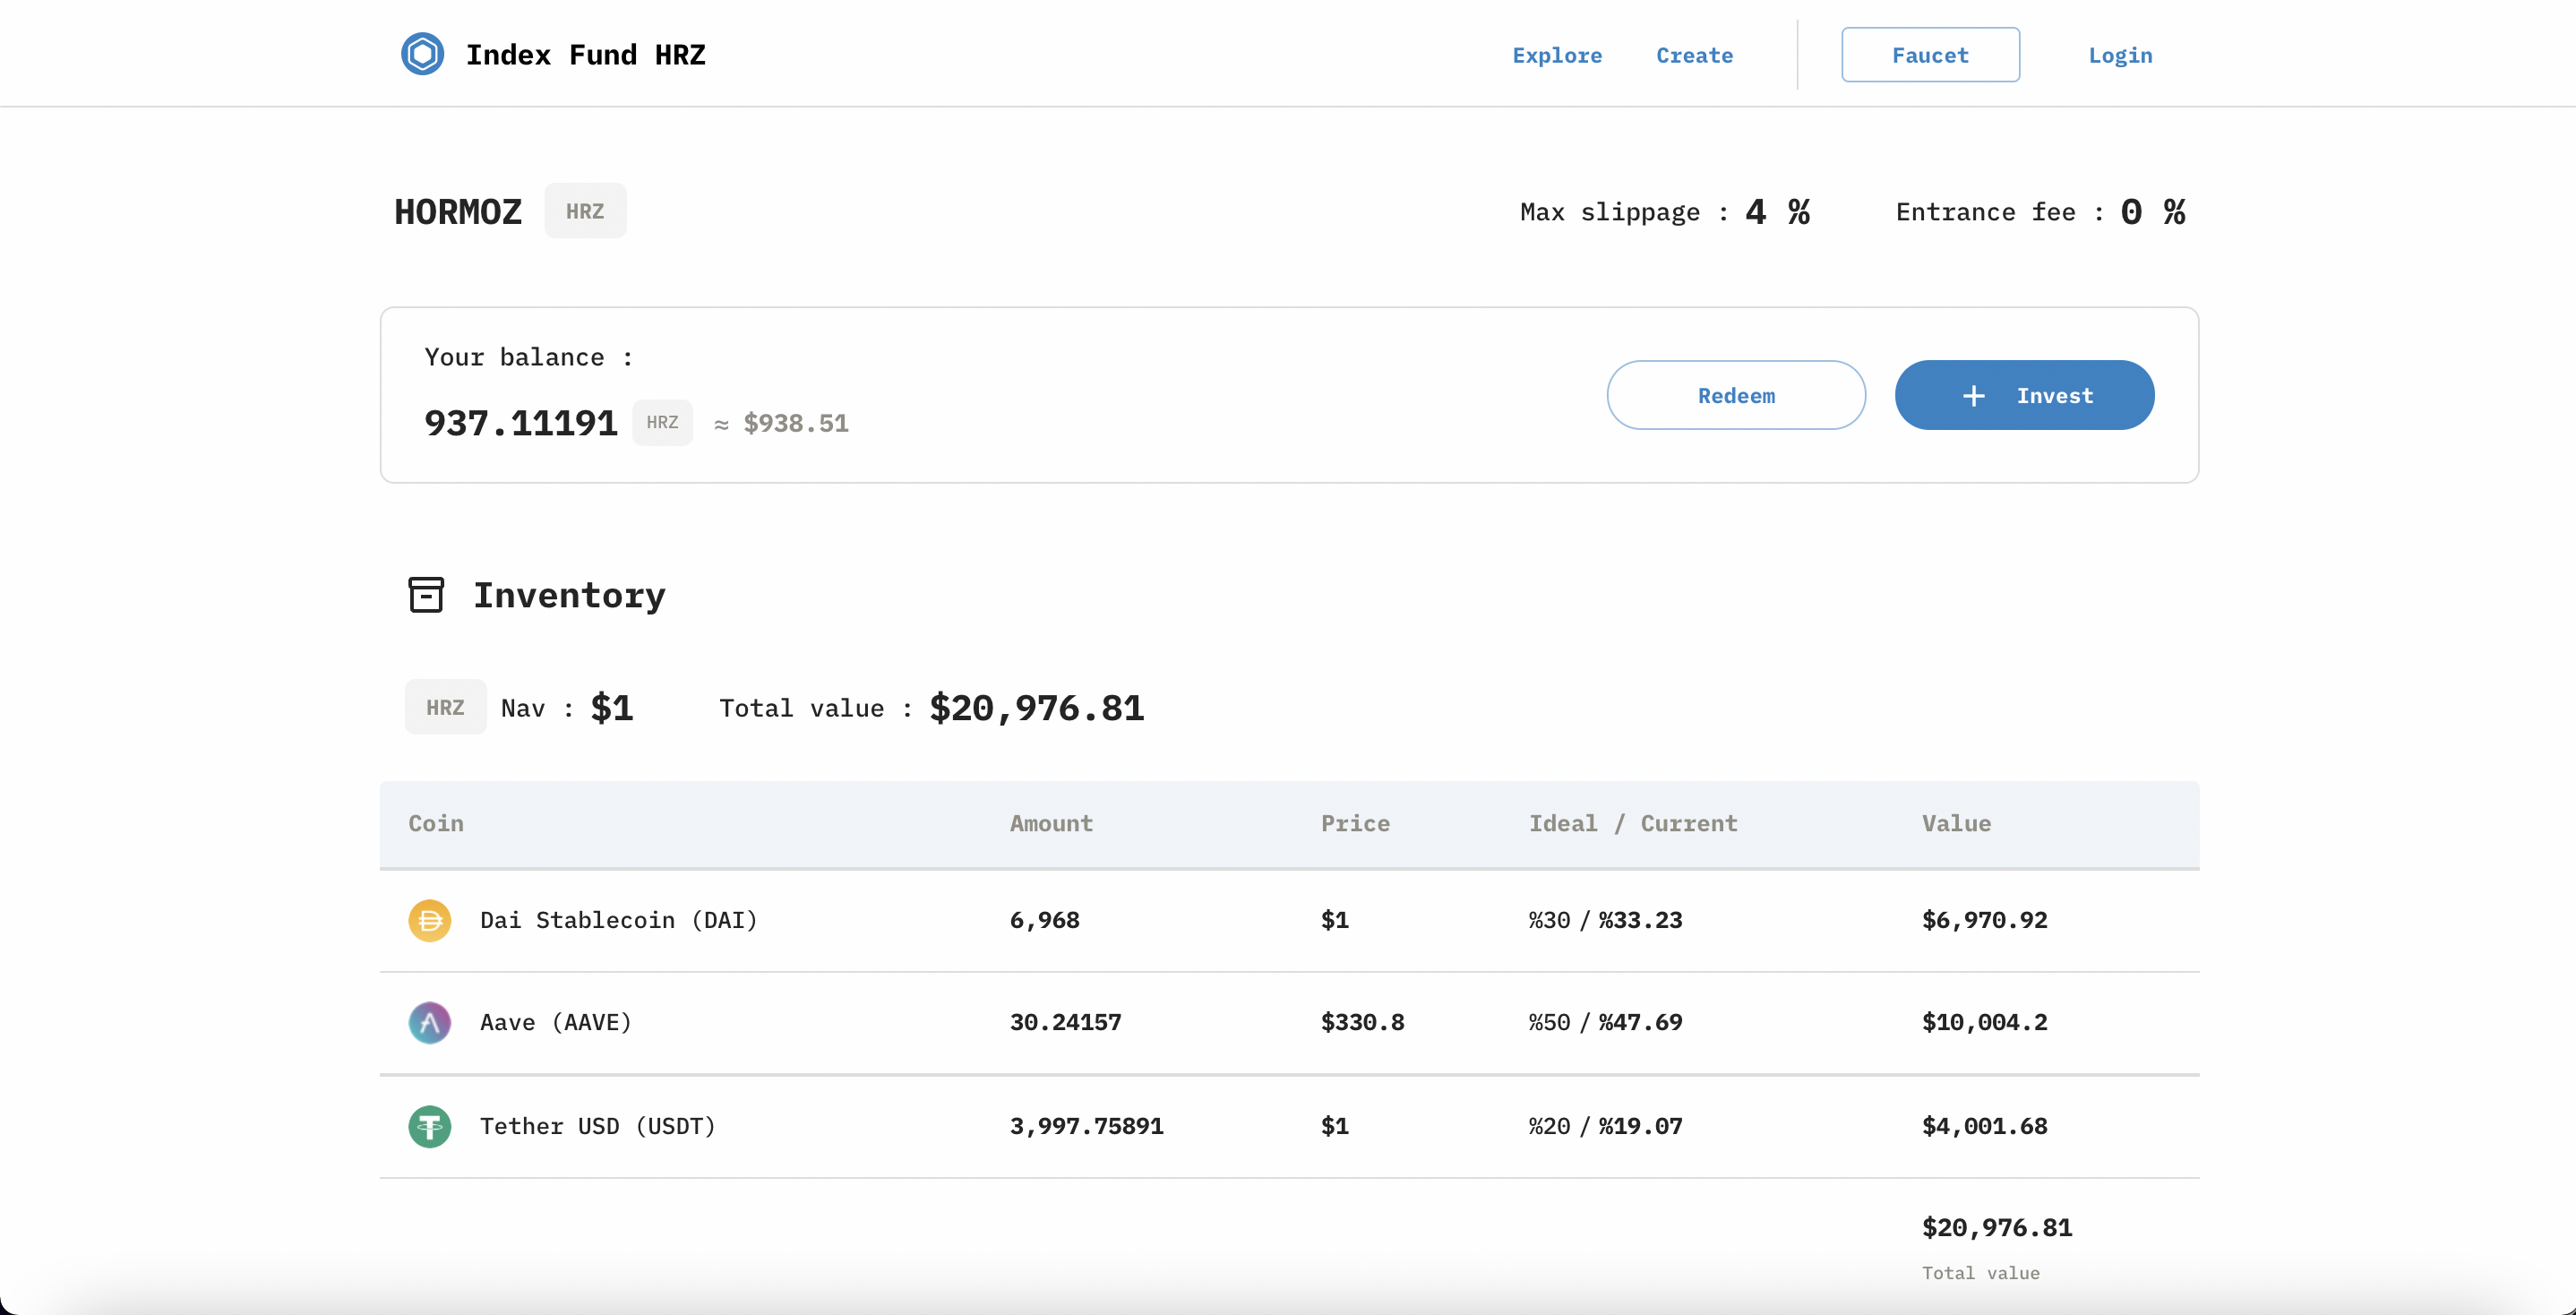The image size is (2576, 1315).
Task: Click the Inventory archive box icon
Action: 426,594
